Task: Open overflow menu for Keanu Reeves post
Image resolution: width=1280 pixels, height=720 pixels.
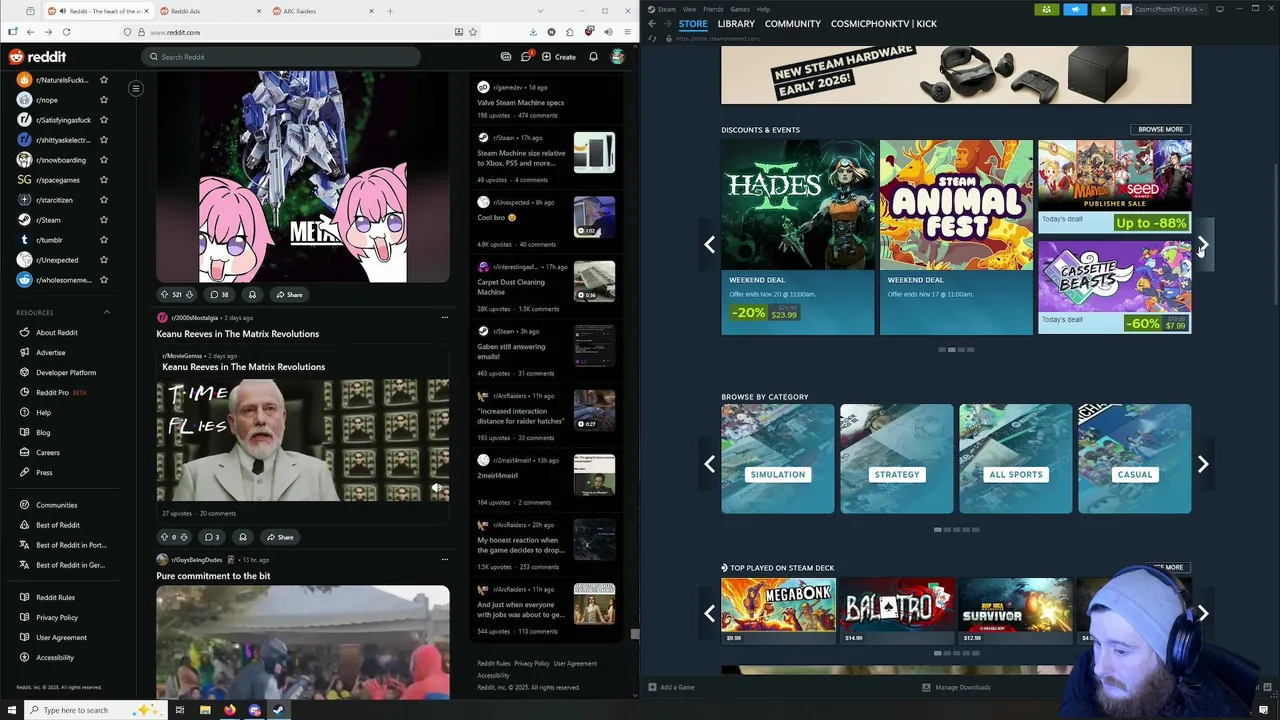Action: pos(445,318)
